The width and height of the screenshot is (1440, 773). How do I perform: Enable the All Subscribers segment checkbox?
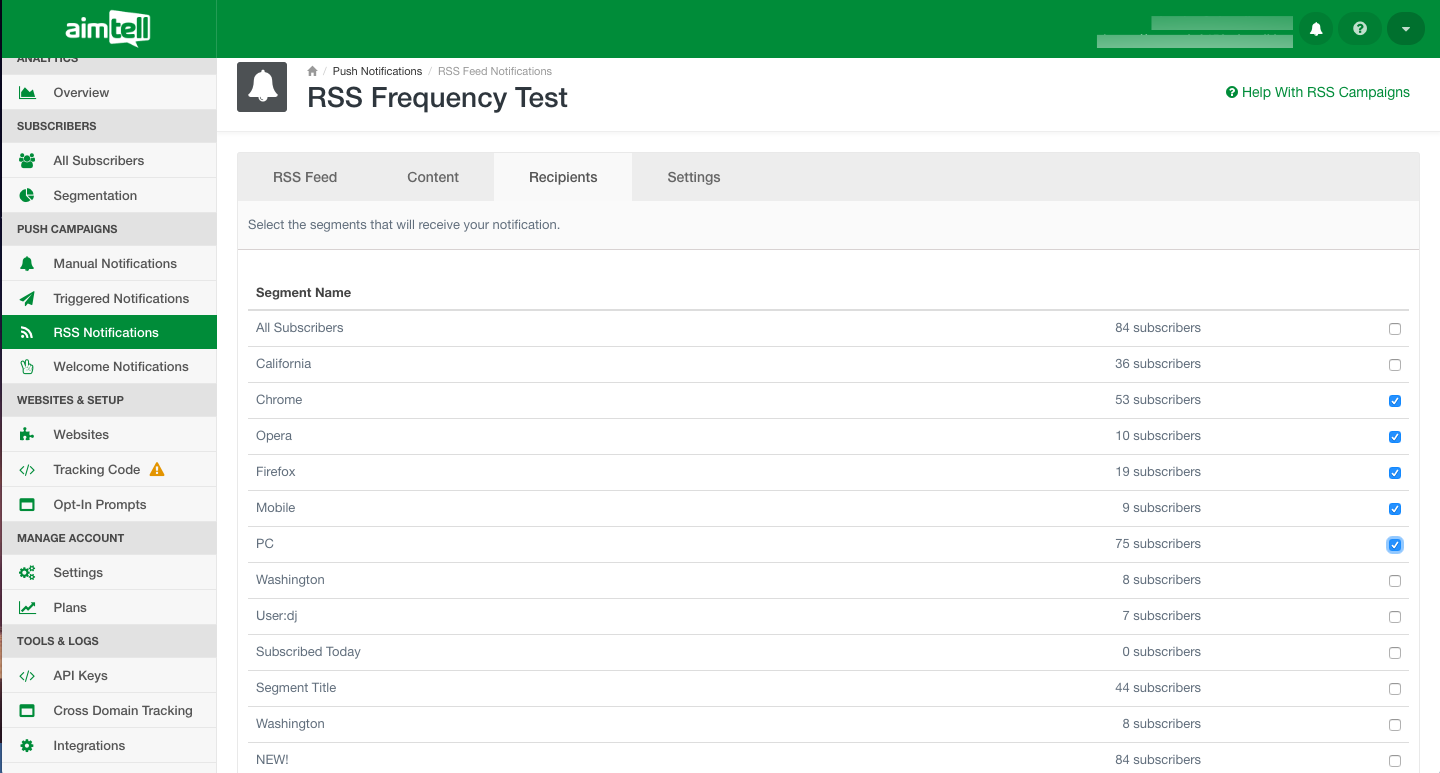(x=1395, y=329)
